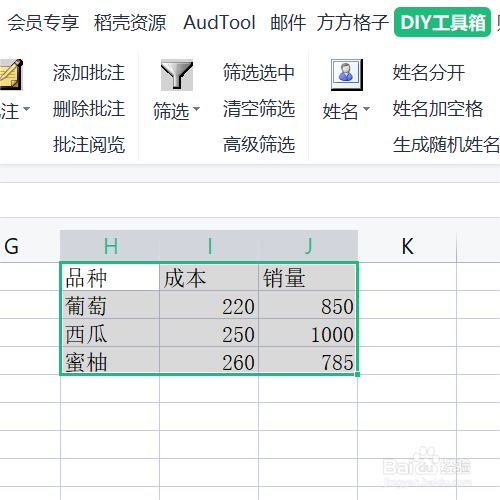The image size is (500, 500).
Task: Click the cell containing 蜜柚
Action: [x=110, y=360]
